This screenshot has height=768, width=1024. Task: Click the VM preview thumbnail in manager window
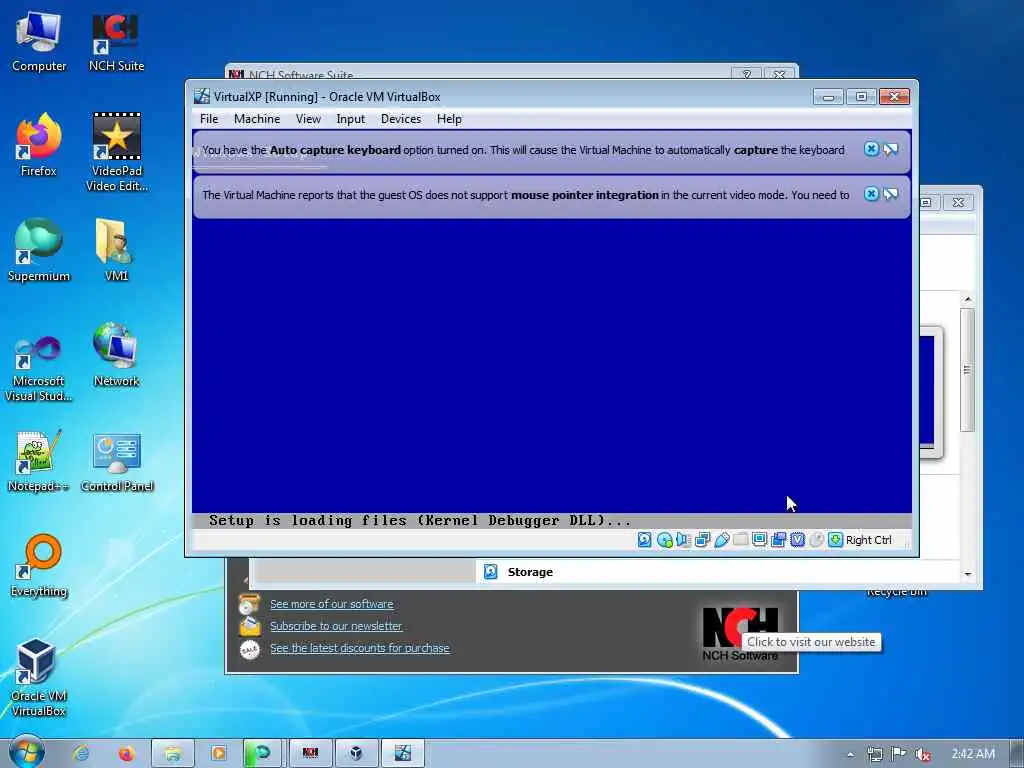[x=931, y=392]
